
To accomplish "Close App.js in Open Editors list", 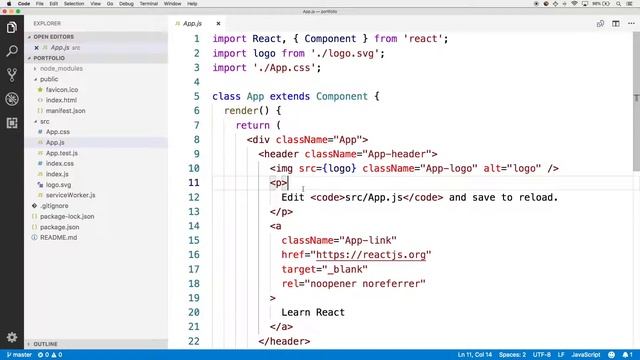I will 36,48.
